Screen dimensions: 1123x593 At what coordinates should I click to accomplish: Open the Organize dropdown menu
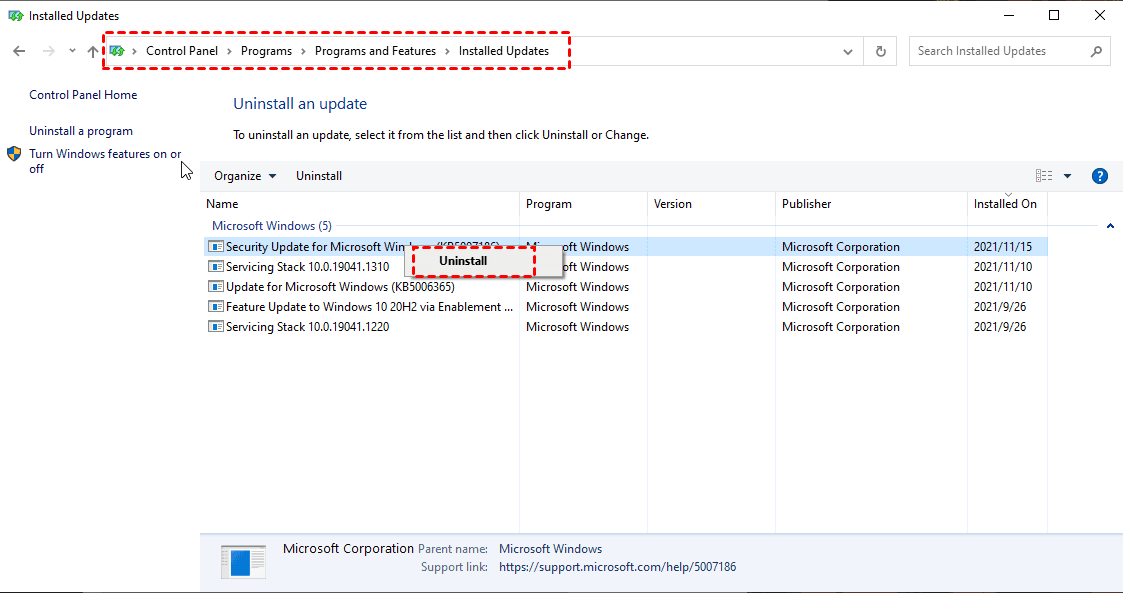point(245,176)
